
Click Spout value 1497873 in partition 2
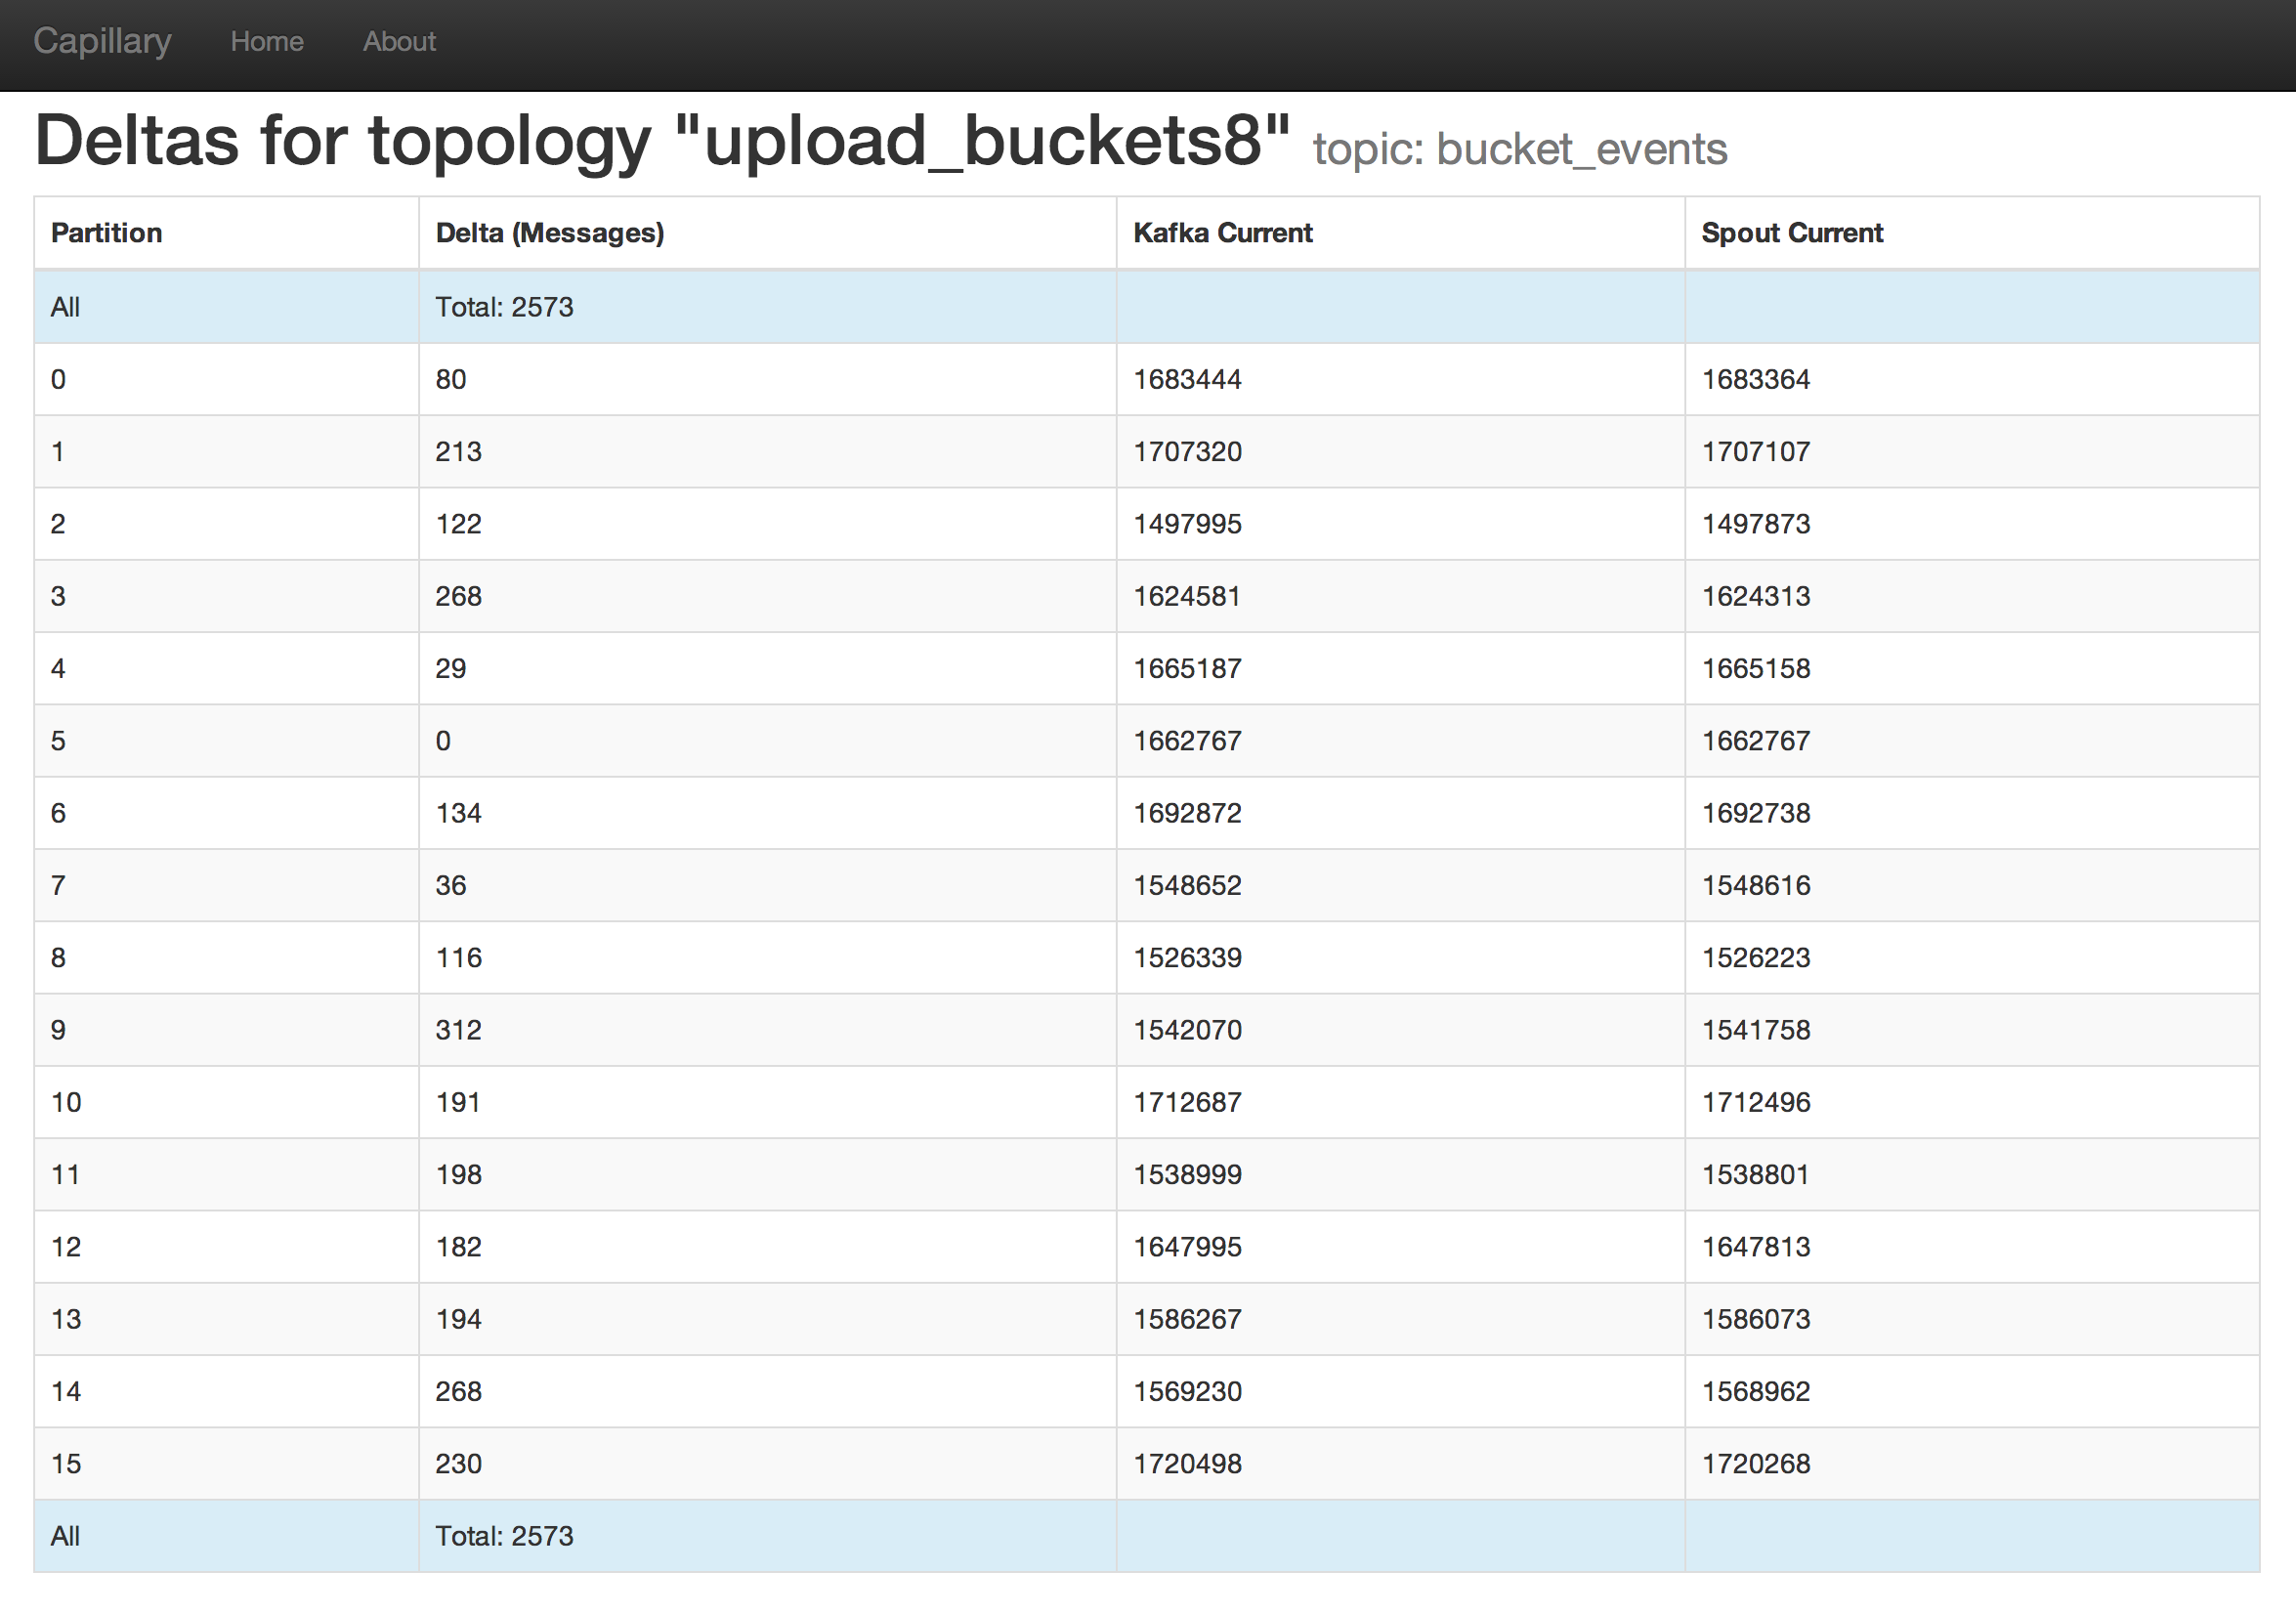click(x=1755, y=524)
